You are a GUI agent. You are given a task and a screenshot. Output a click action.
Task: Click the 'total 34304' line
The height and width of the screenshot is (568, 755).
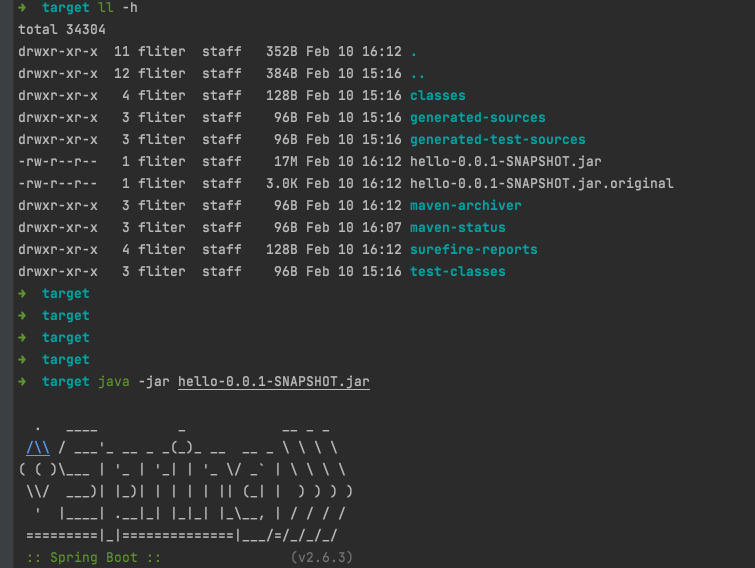click(x=62, y=29)
